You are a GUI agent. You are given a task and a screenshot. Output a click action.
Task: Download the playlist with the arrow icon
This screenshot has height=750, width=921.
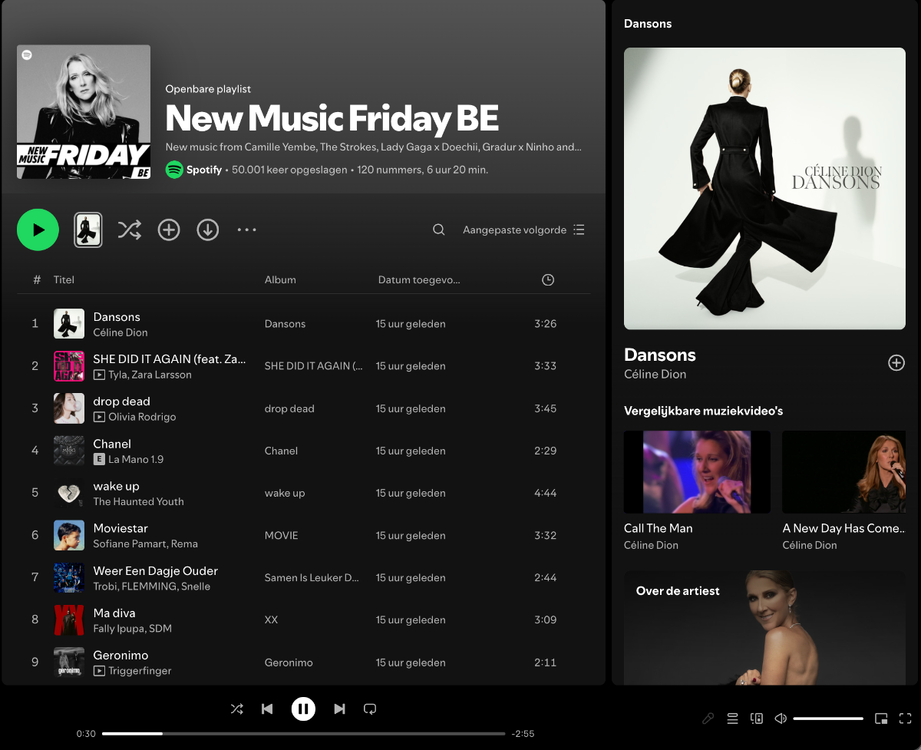(208, 230)
